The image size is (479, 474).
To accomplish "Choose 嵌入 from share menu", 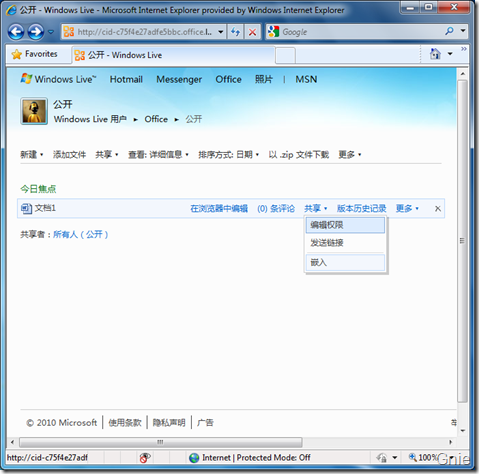I will [345, 262].
